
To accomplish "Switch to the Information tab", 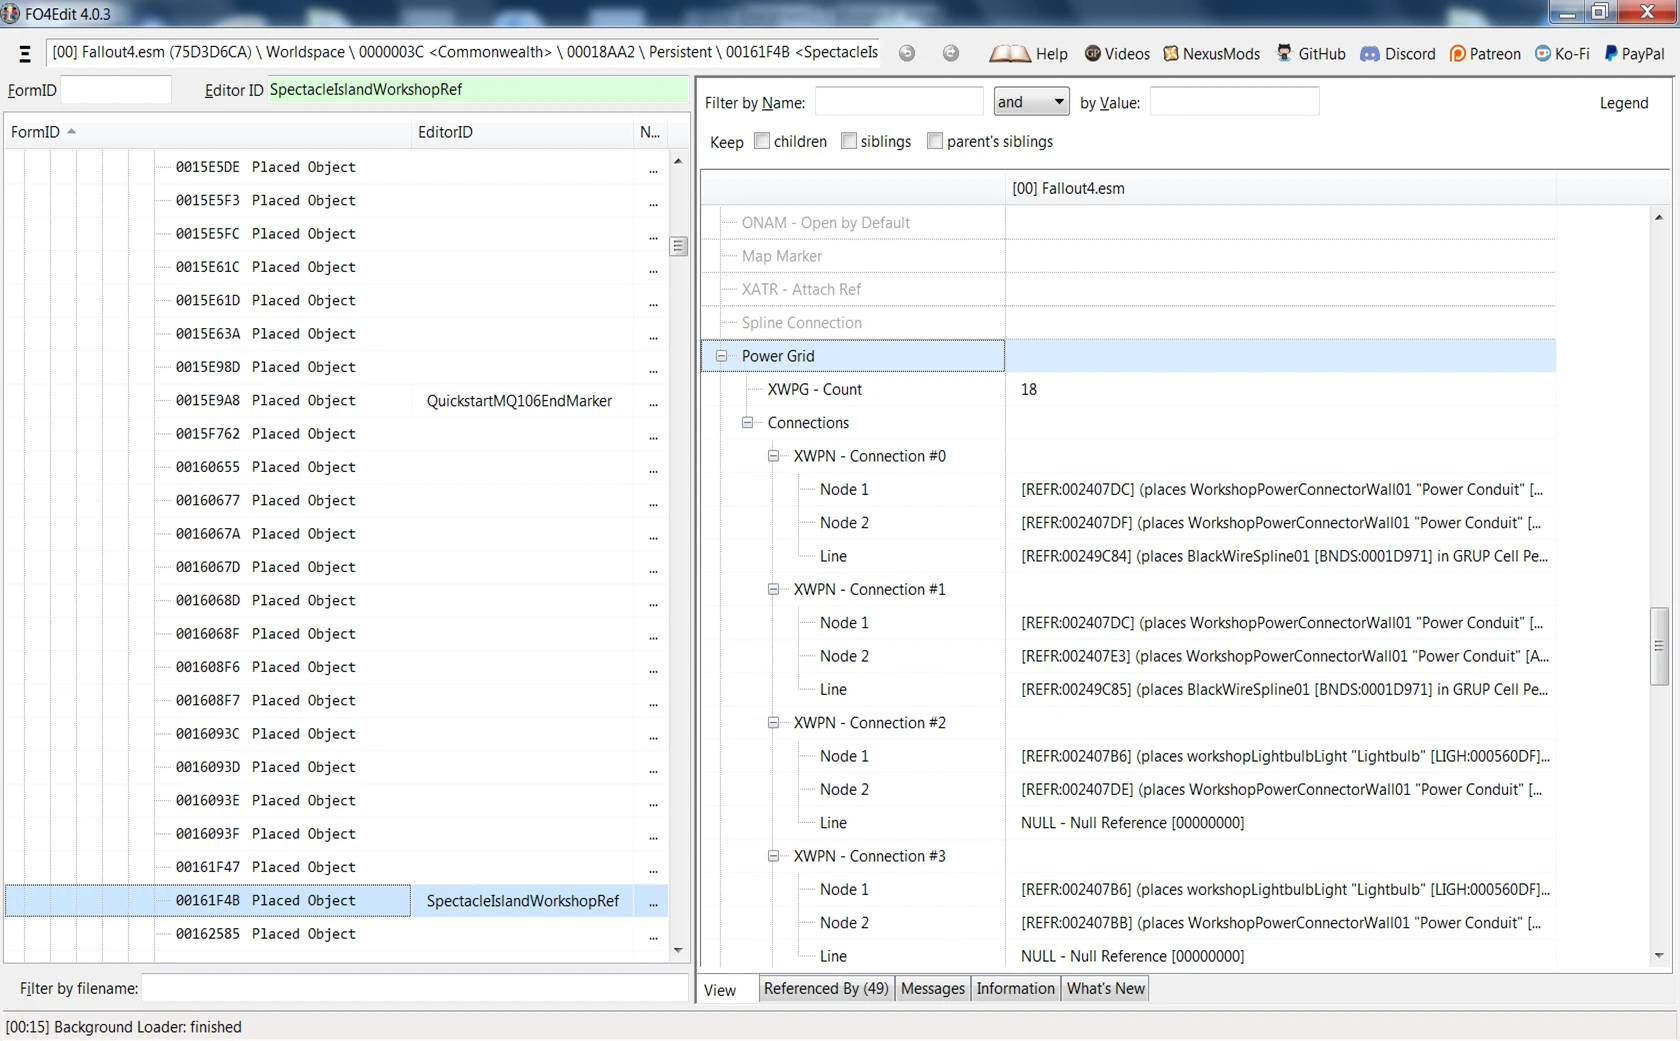I will [x=1015, y=989].
